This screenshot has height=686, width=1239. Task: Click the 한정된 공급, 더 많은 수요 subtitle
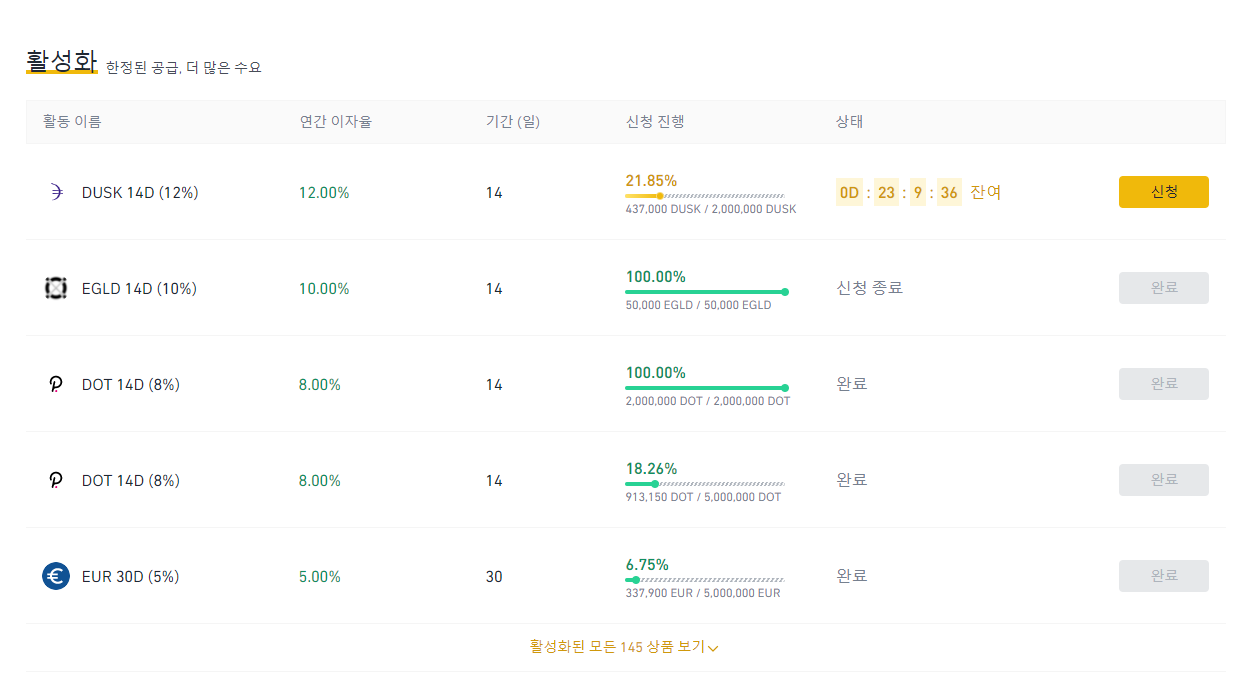pos(184,68)
